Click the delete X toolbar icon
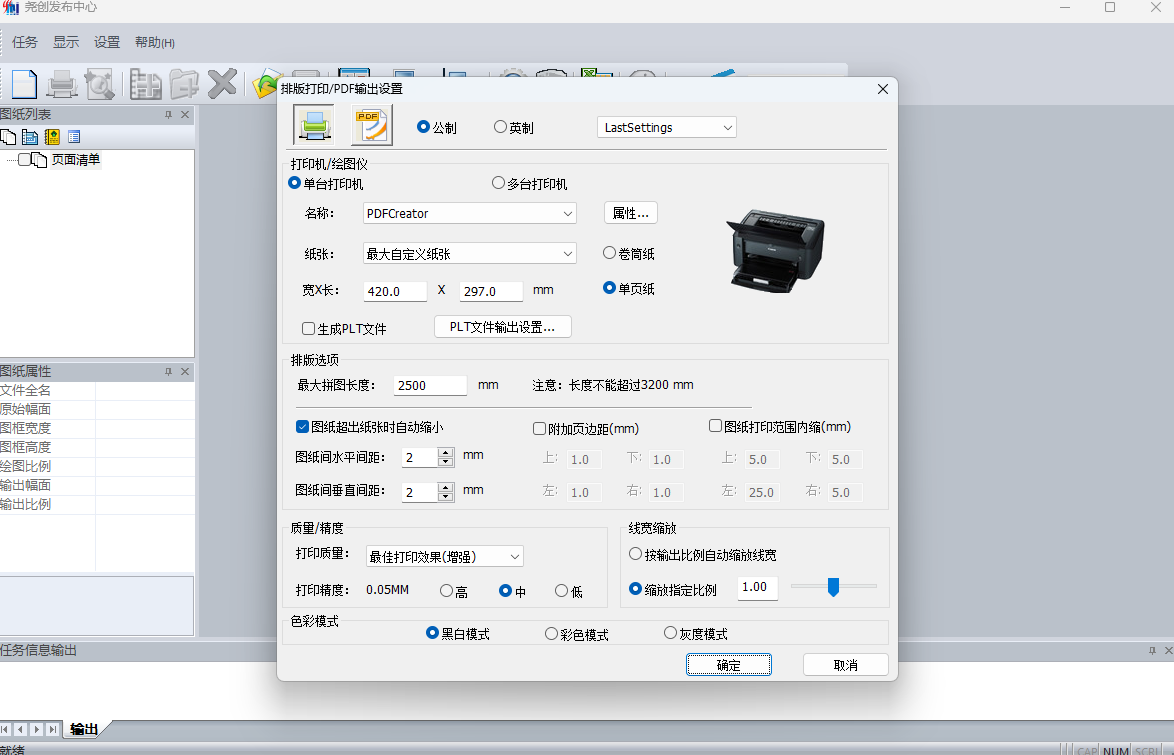Image resolution: width=1174 pixels, height=755 pixels. pos(222,84)
